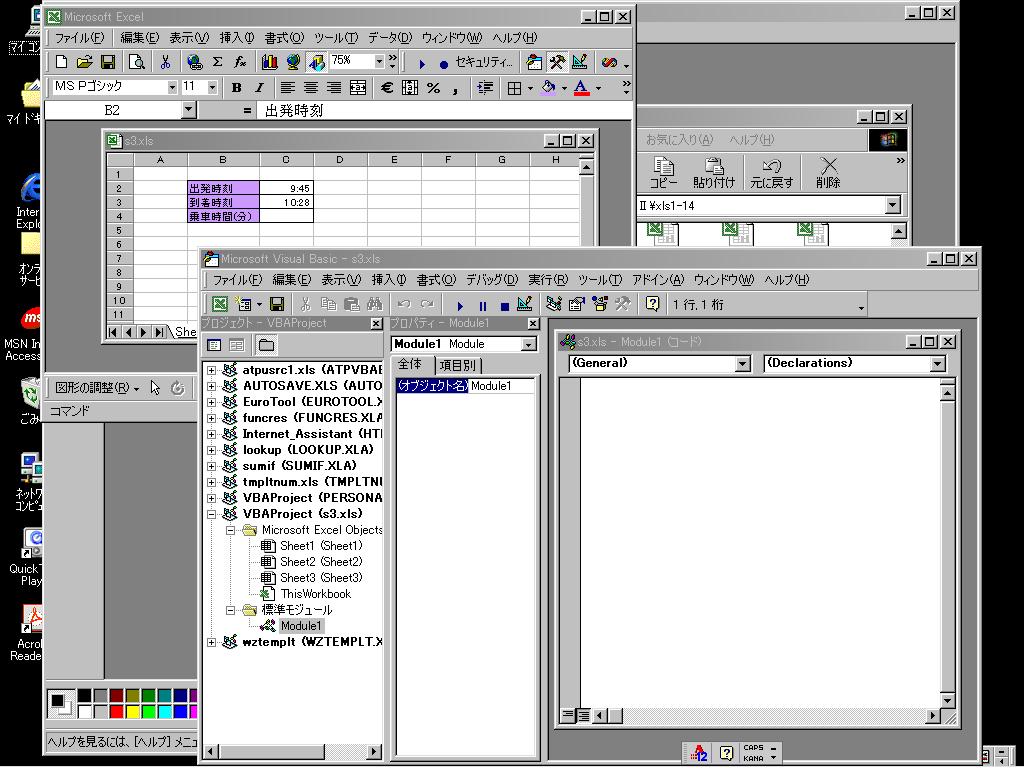Toggle Italic formatting in Excel

[259, 88]
